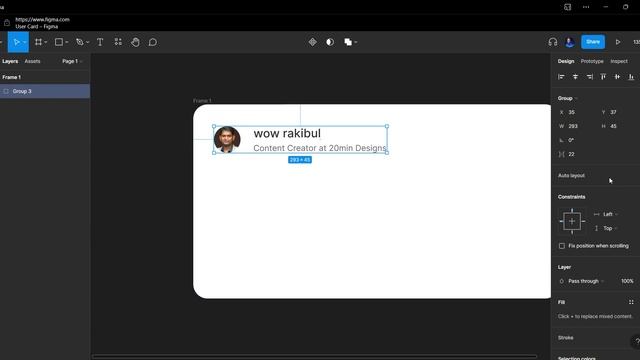The height and width of the screenshot is (360, 640).
Task: Select the Text tool
Action: point(100,42)
